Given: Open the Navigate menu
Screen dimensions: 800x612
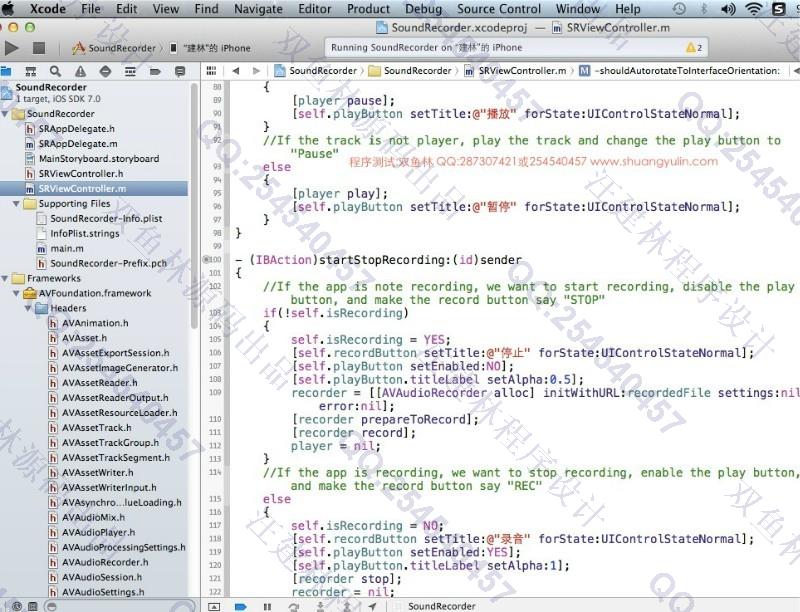Looking at the screenshot, I should 258,9.
